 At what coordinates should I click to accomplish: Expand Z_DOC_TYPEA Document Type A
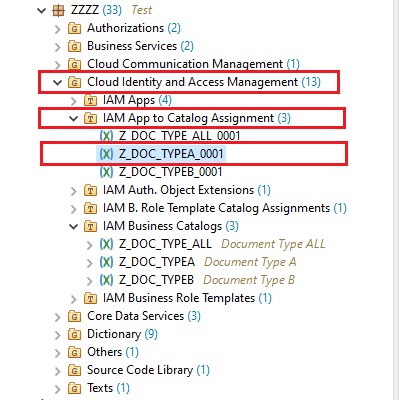[89, 263]
